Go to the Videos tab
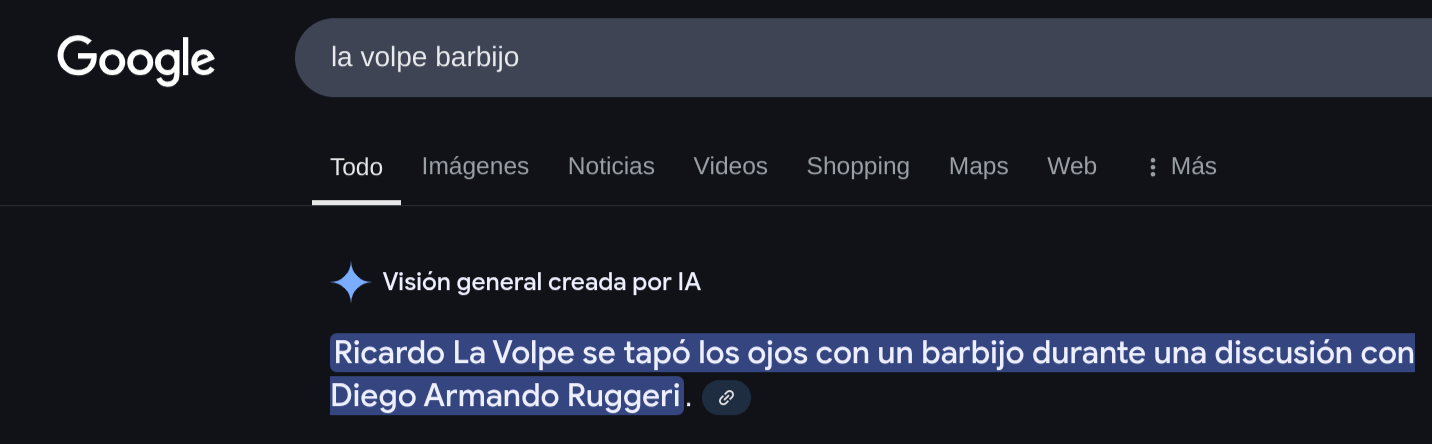 coord(730,166)
